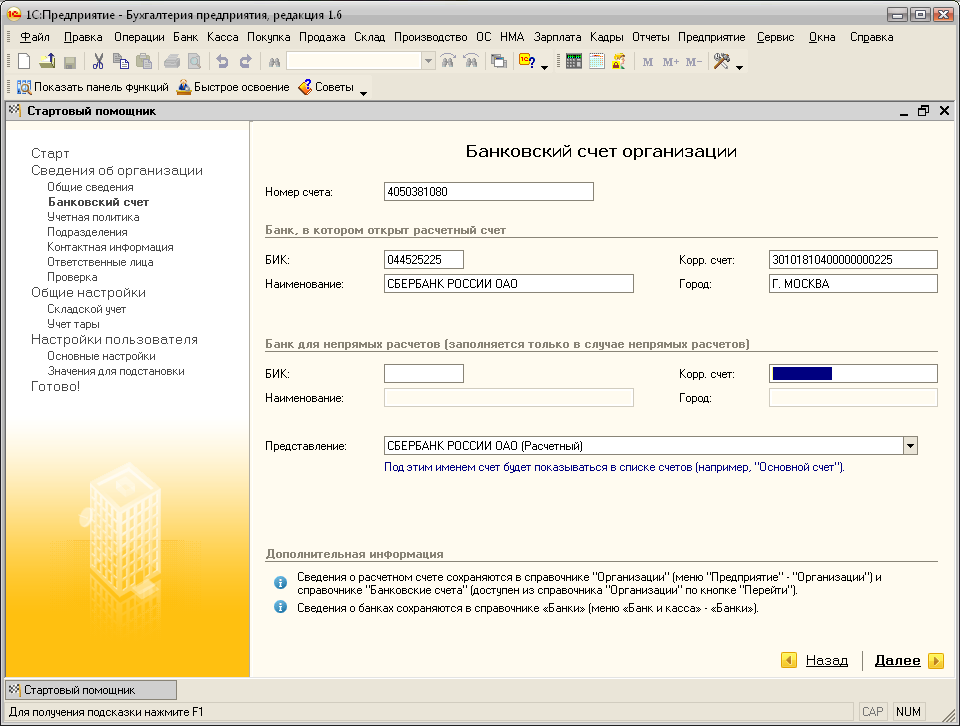Image resolution: width=960 pixels, height=726 pixels.
Task: Click the Save diskette icon
Action: (x=70, y=61)
